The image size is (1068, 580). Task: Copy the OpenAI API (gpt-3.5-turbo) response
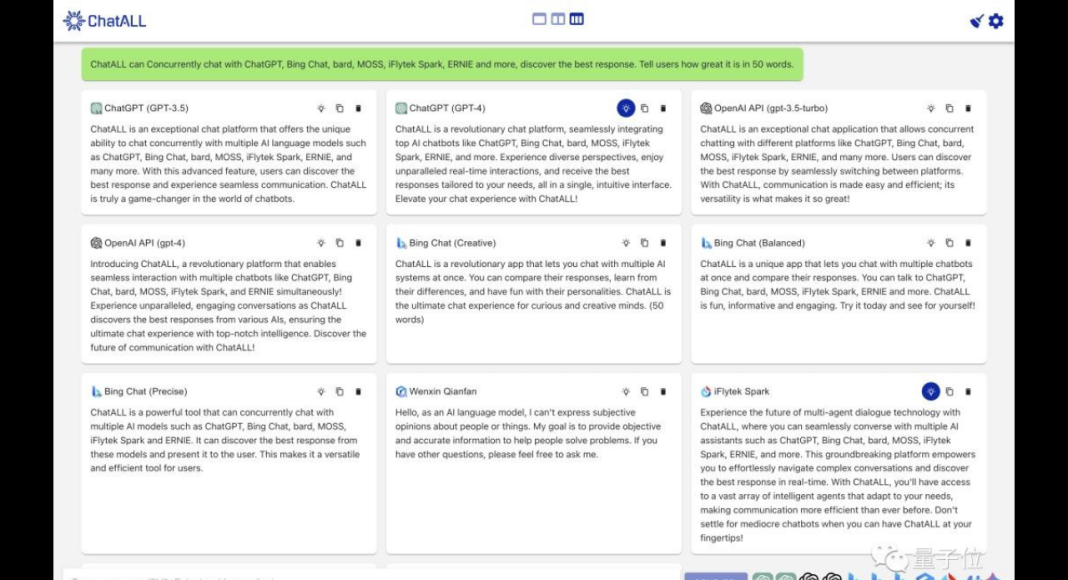(949, 108)
